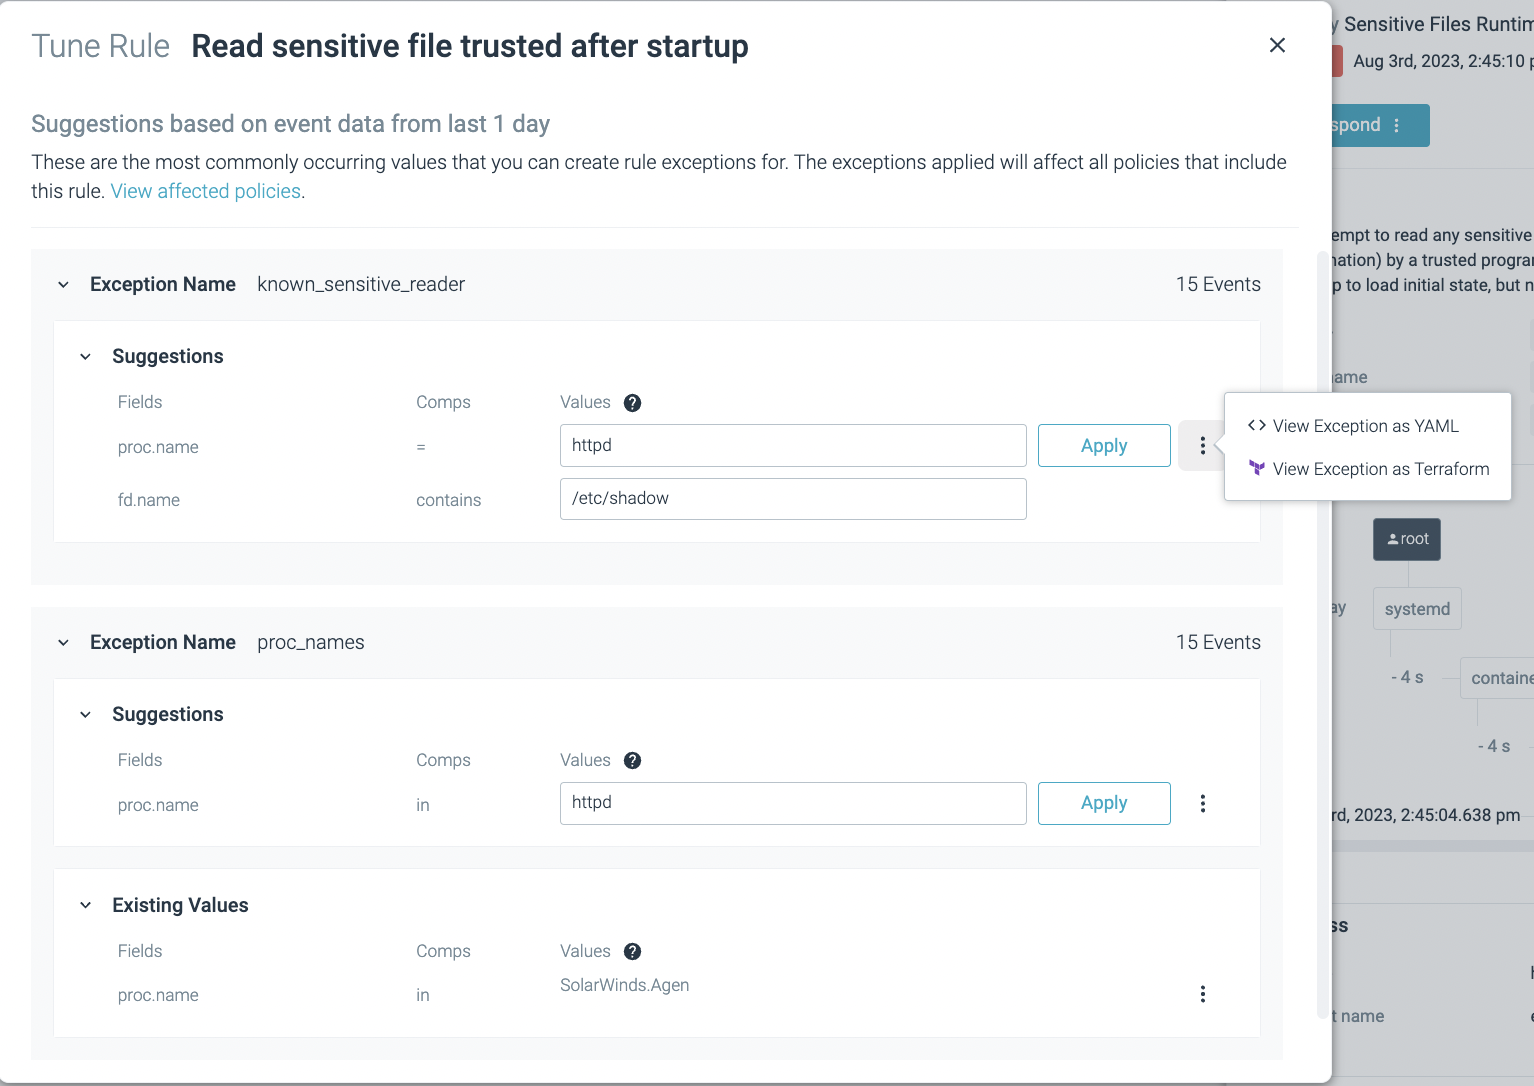Click the /etc/shadow value field
The height and width of the screenshot is (1086, 1534).
tap(792, 499)
